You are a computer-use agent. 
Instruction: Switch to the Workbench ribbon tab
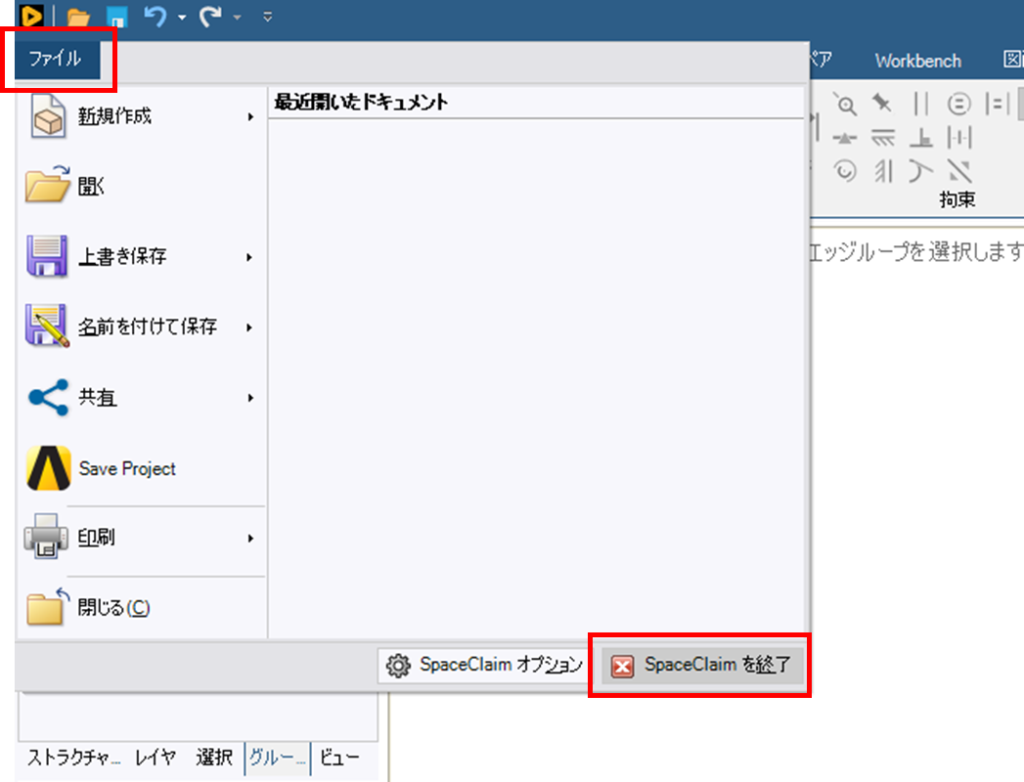(918, 61)
